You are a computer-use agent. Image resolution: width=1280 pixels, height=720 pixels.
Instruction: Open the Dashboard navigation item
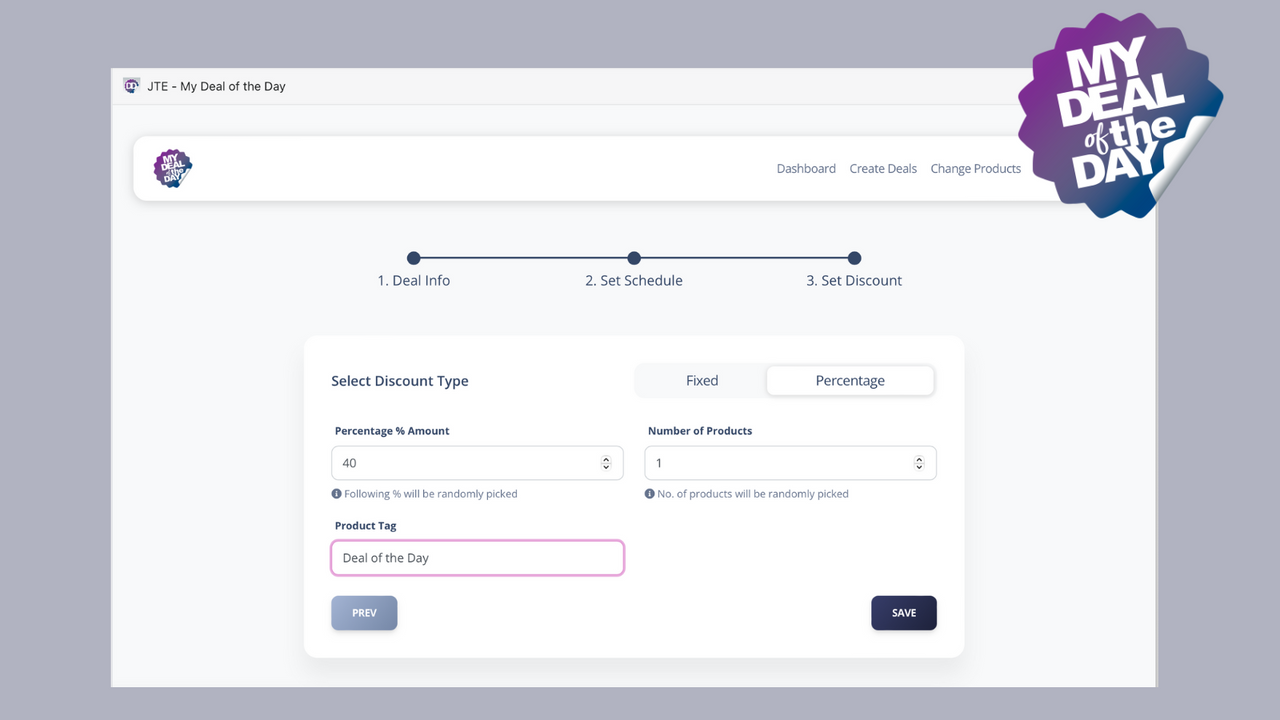(806, 168)
